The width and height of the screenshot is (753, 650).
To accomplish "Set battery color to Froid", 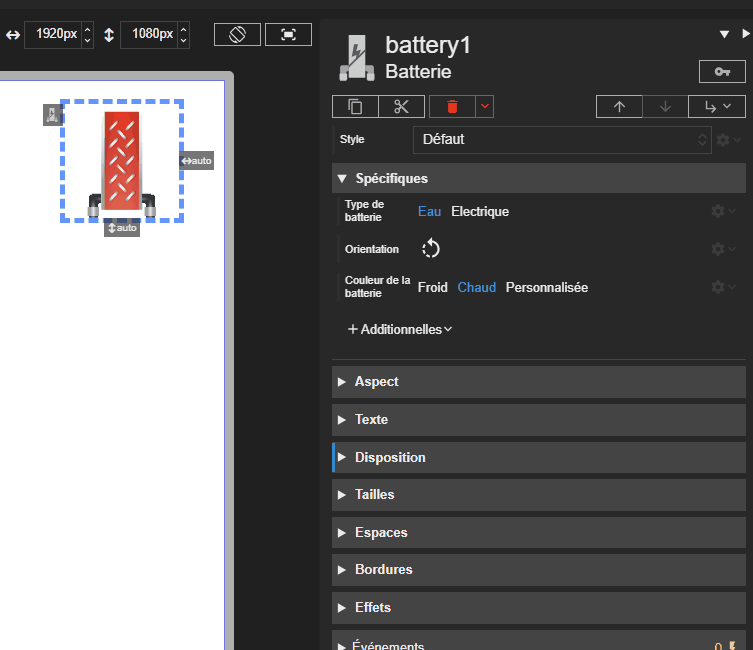I will click(x=432, y=287).
